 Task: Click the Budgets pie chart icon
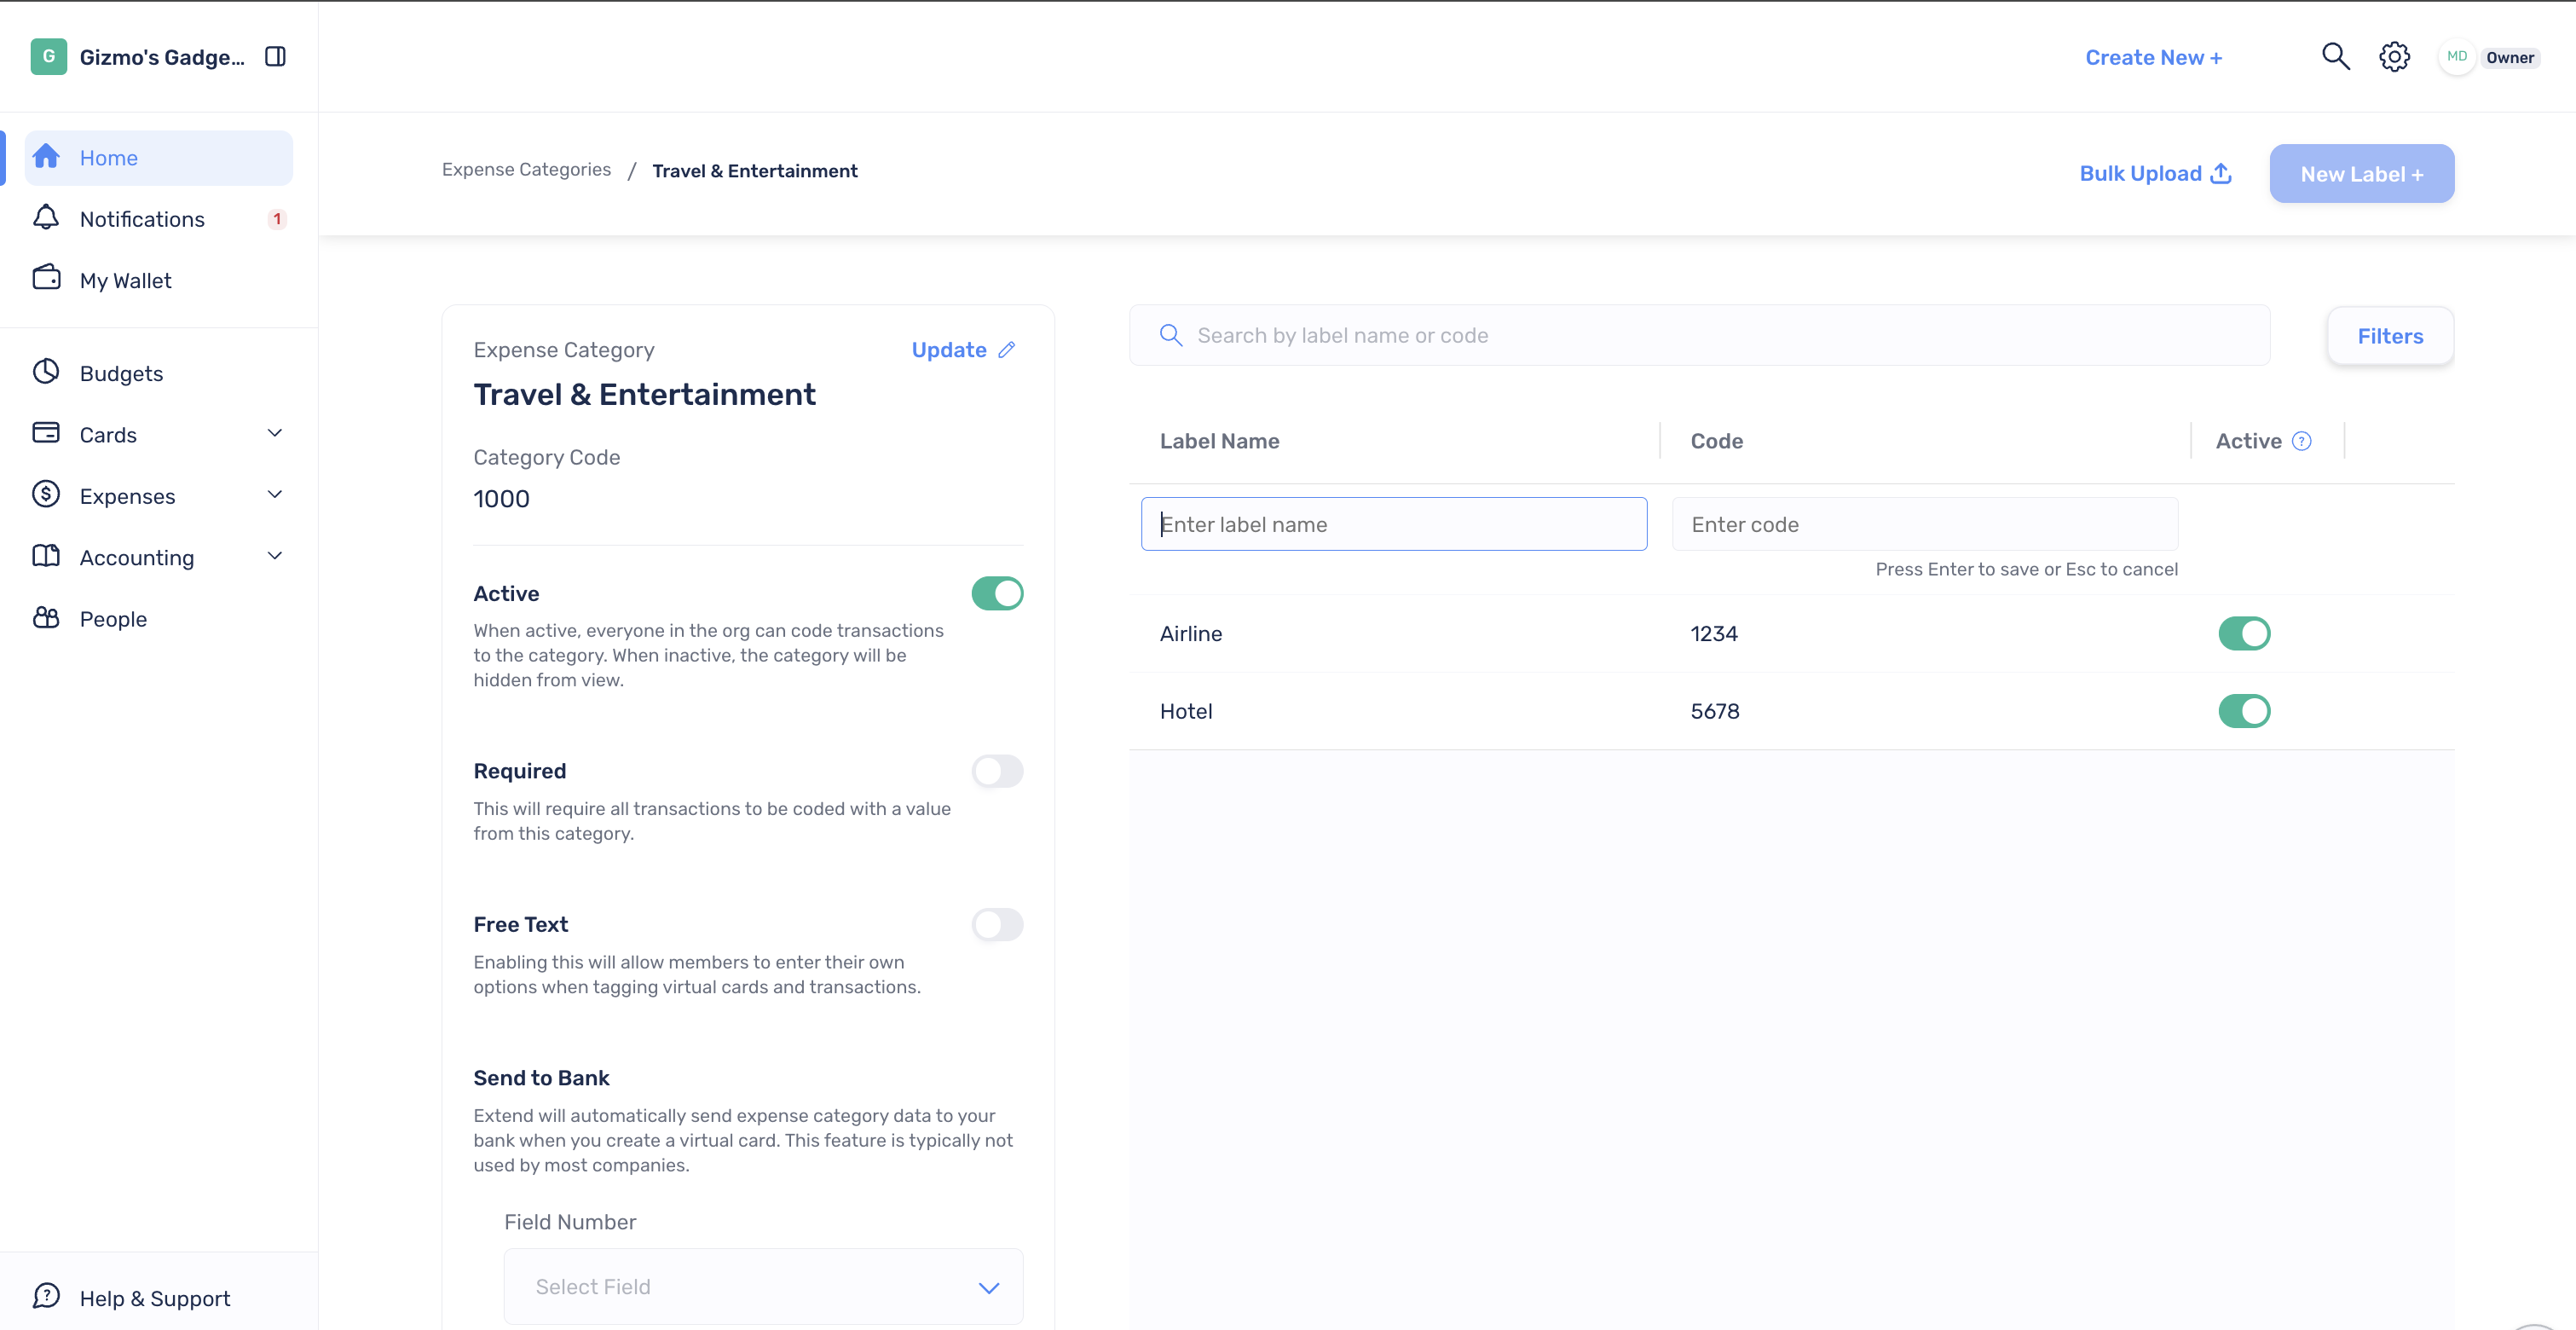46,372
